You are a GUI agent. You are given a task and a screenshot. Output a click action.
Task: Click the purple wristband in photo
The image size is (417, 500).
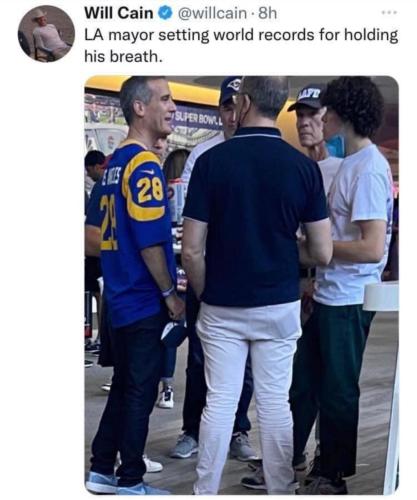click(x=168, y=292)
